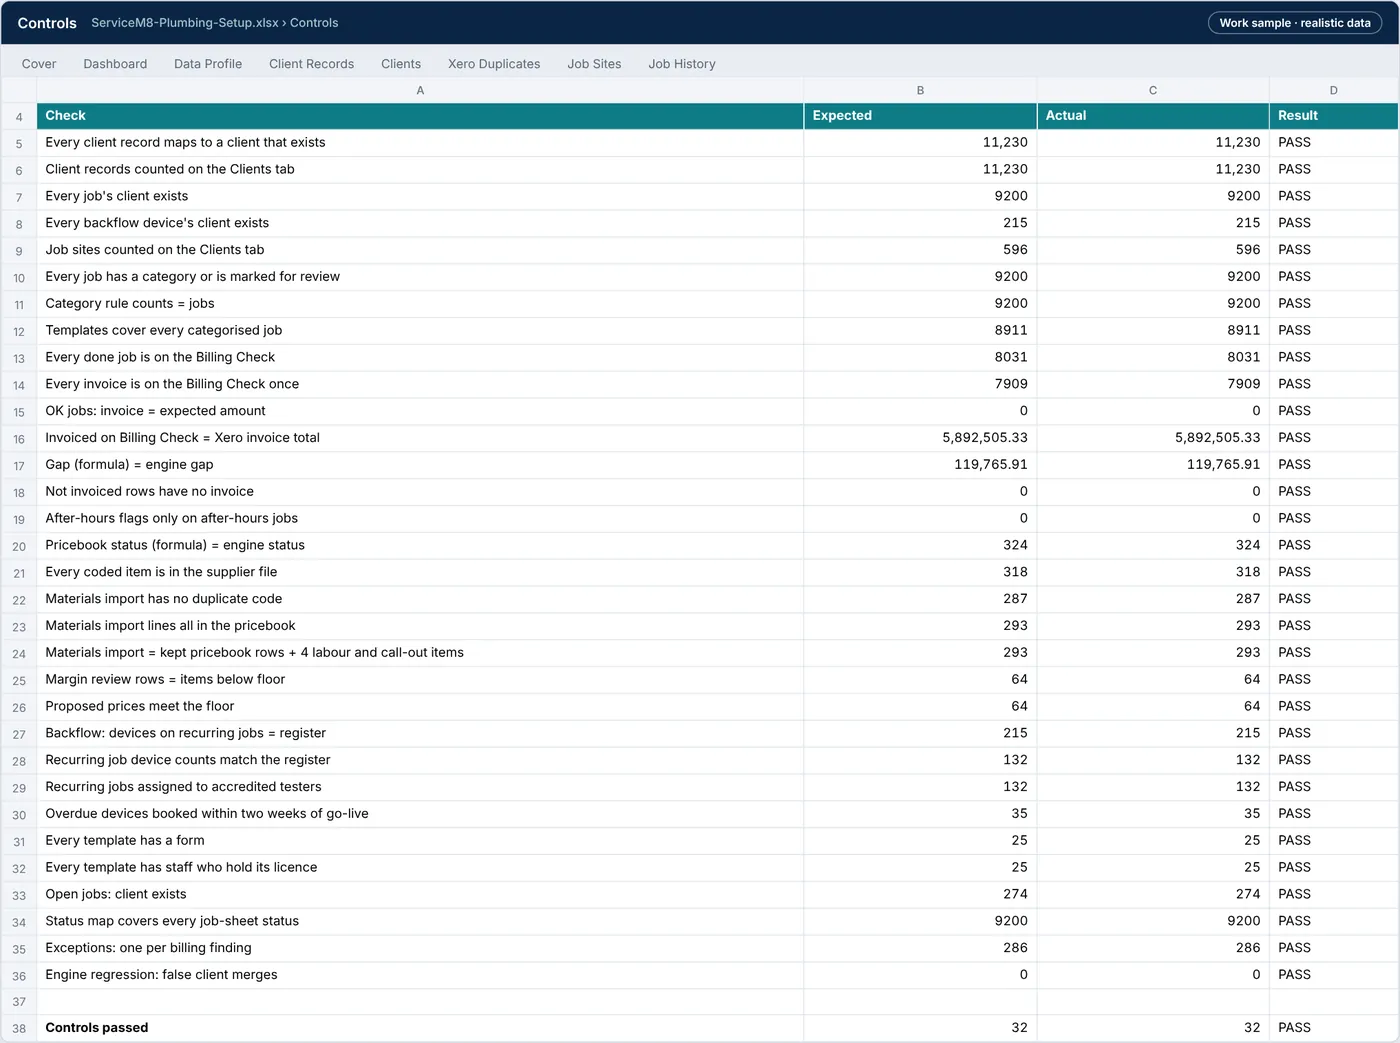Click the 'Result' header cell
The width and height of the screenshot is (1400, 1043).
1334,116
